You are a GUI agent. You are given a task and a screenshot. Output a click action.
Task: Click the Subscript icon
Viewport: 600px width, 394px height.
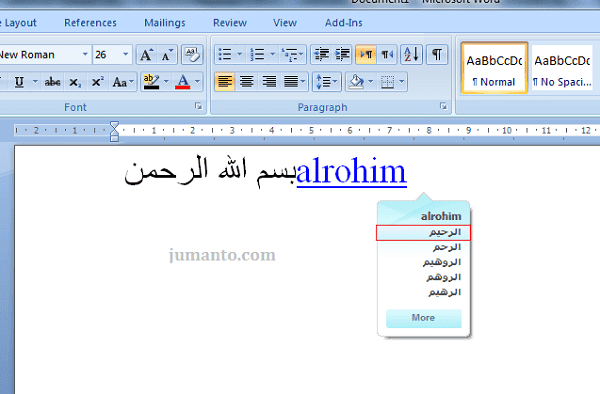(x=75, y=82)
